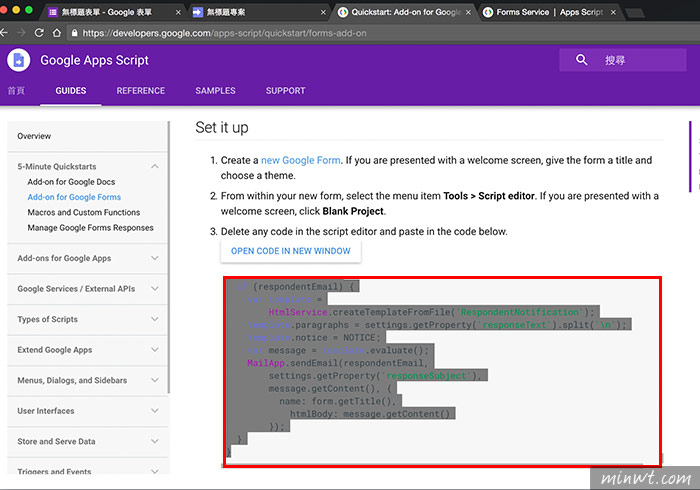
Task: Open the Overview sidebar item
Action: click(x=34, y=136)
